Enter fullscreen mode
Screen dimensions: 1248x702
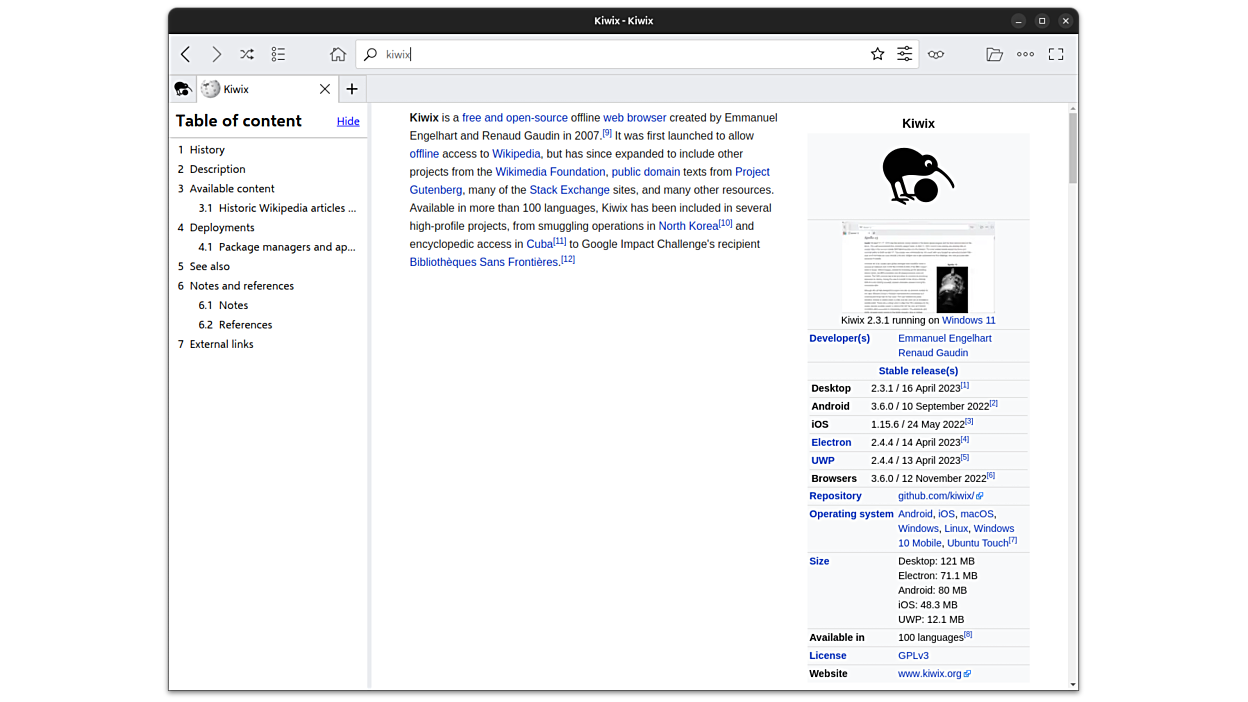(x=1056, y=54)
